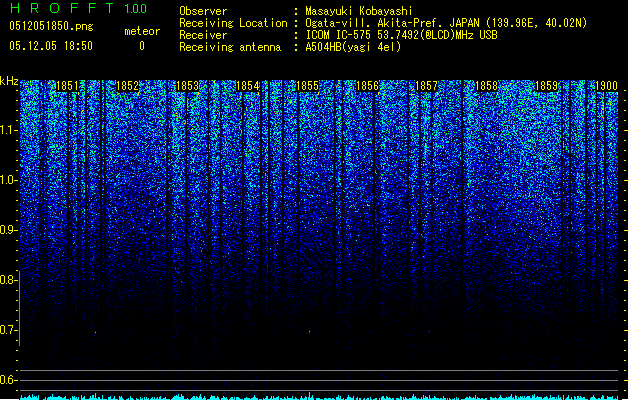Click the 1856 time marker
This screenshot has width=629, height=400.
pyautogui.click(x=367, y=86)
